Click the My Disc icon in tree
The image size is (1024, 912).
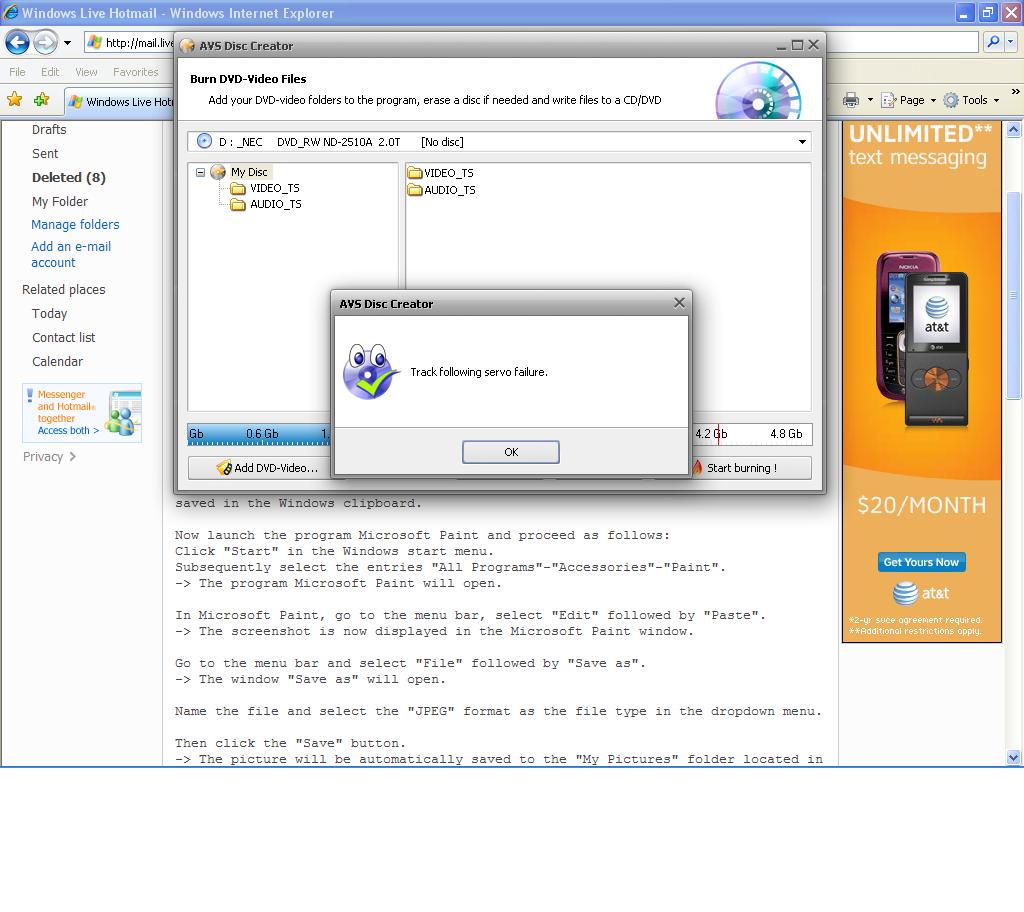coord(218,172)
